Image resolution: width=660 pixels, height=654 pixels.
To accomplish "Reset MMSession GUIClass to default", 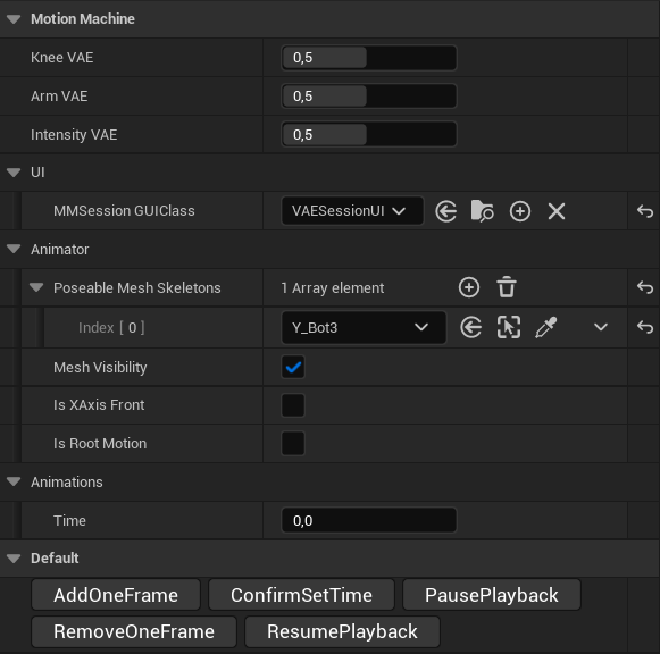I will point(644,211).
